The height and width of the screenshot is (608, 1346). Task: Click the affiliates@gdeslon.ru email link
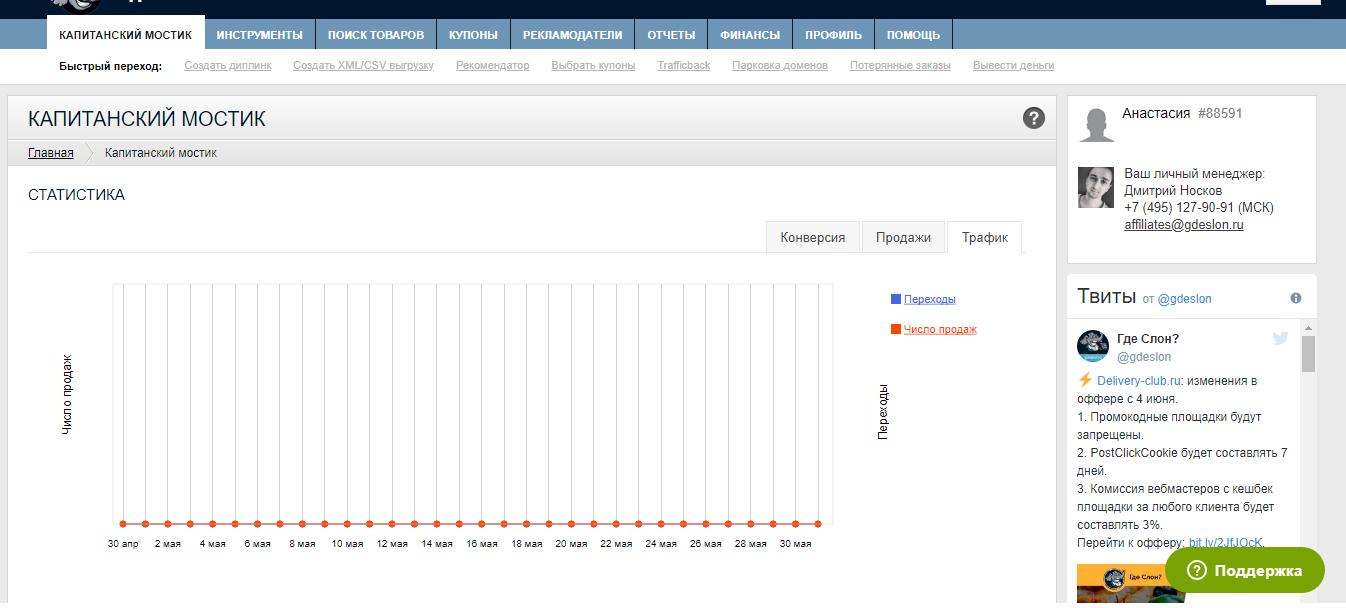[x=1183, y=225]
